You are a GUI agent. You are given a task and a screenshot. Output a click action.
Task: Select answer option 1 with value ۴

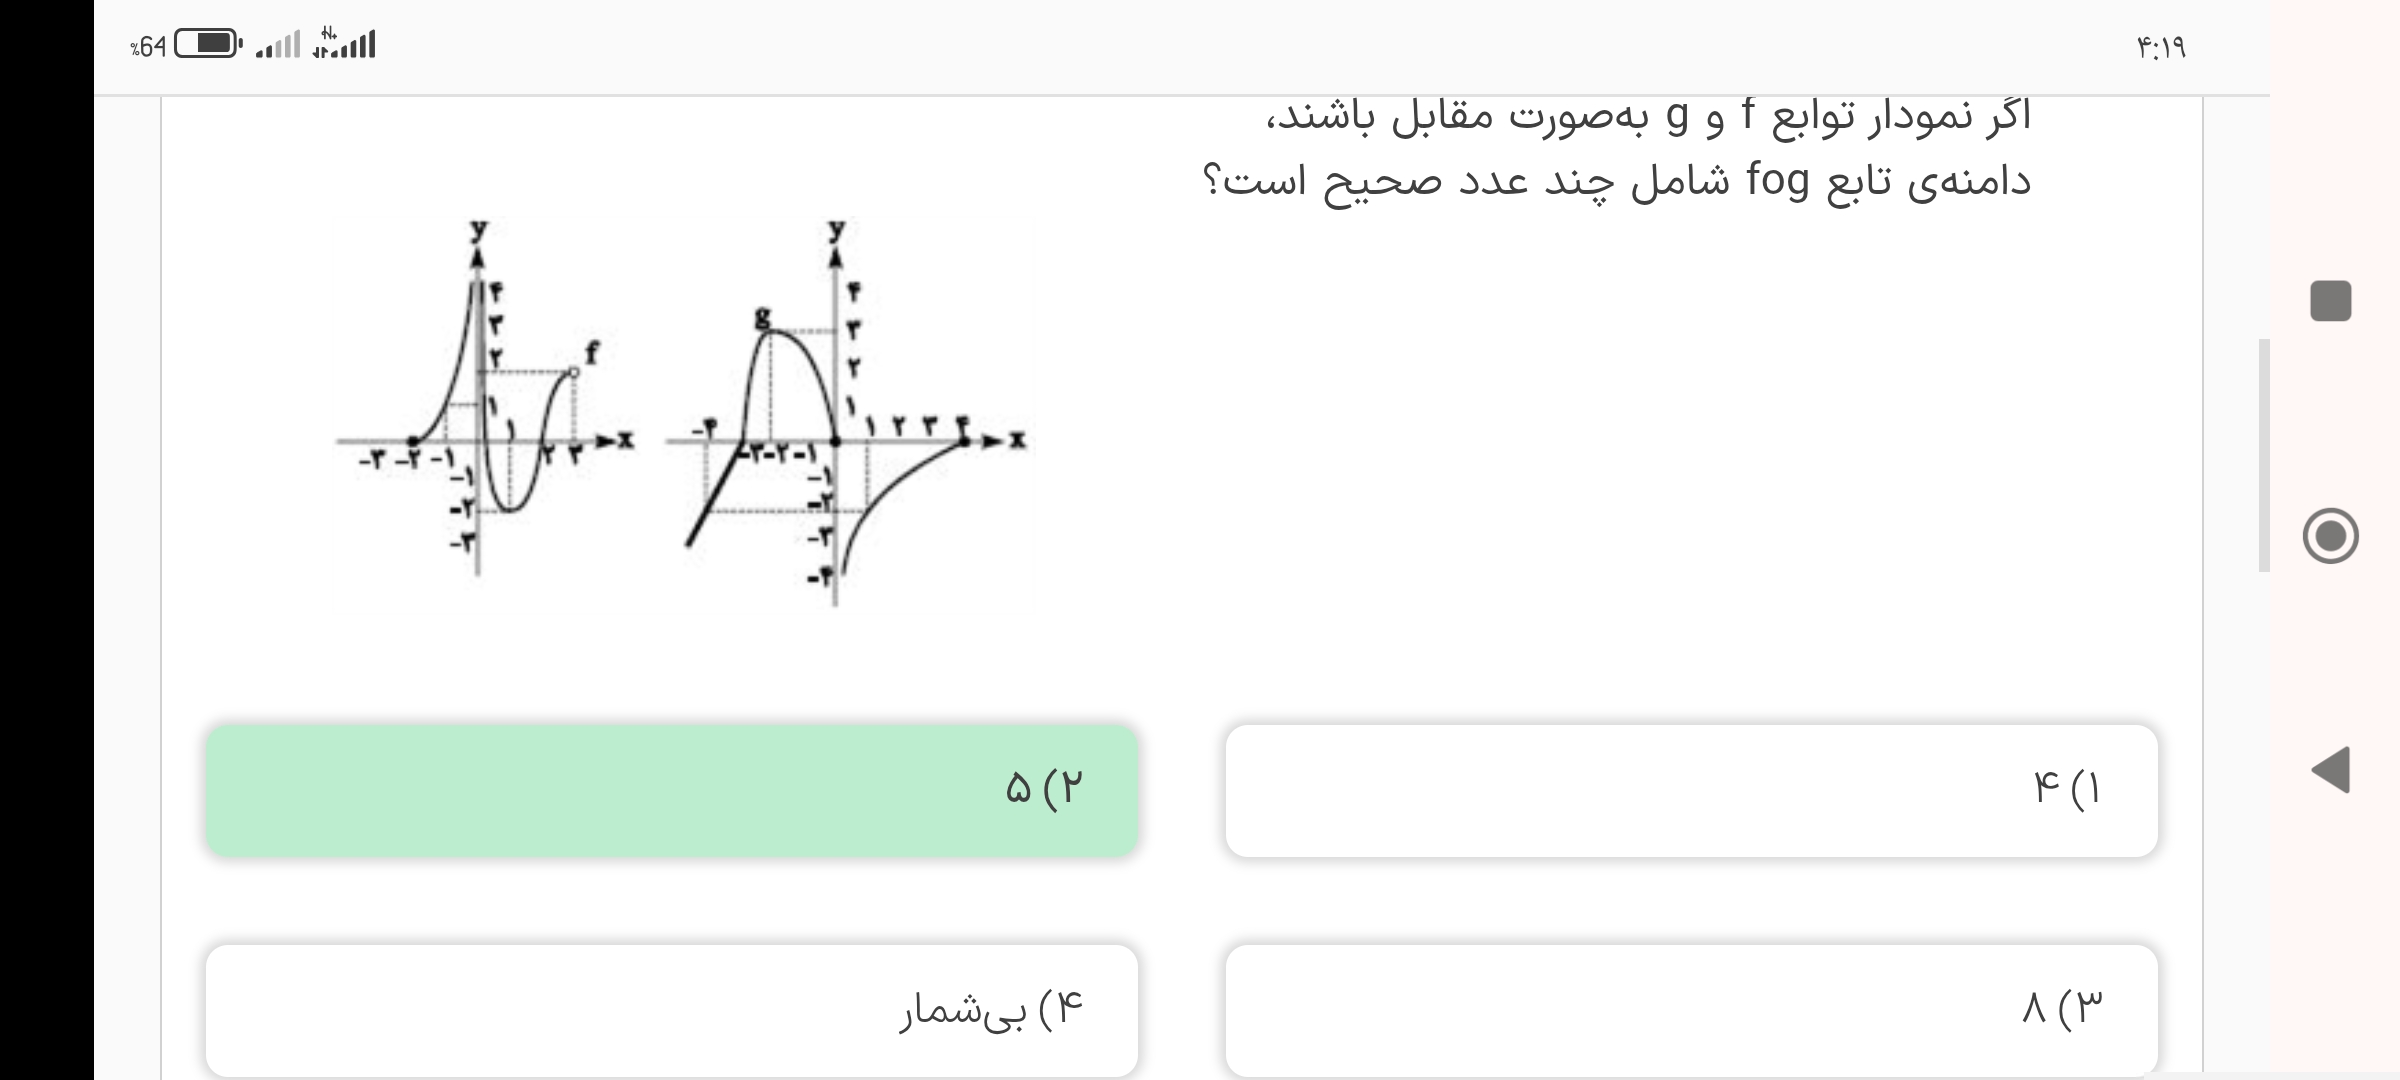pos(1691,790)
